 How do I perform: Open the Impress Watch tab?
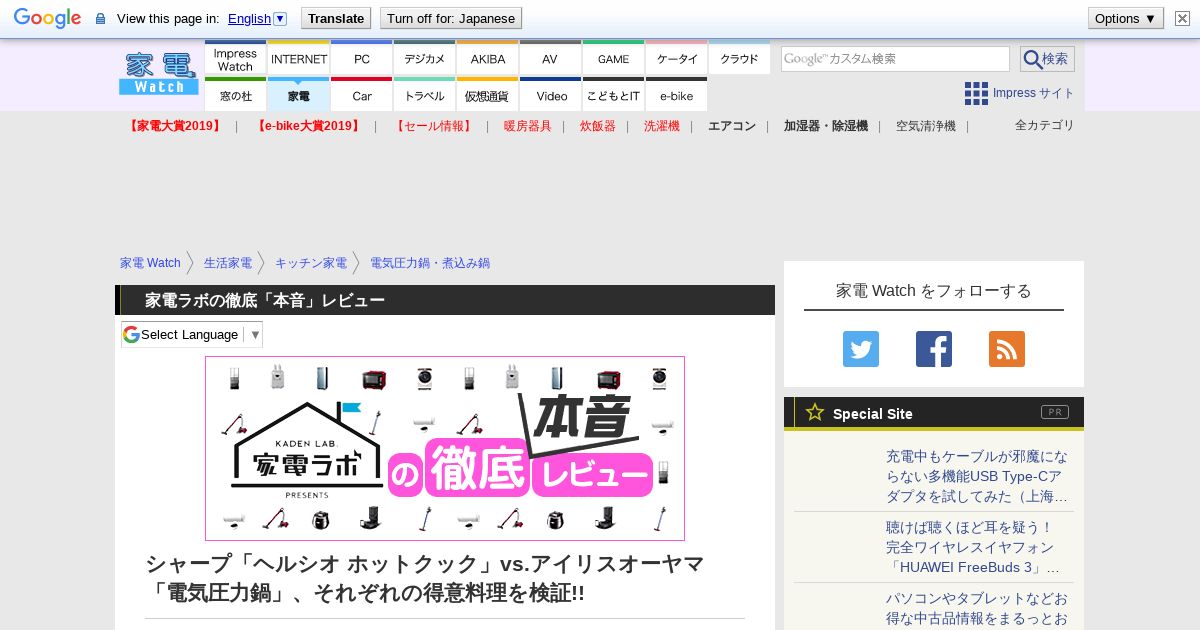click(235, 59)
